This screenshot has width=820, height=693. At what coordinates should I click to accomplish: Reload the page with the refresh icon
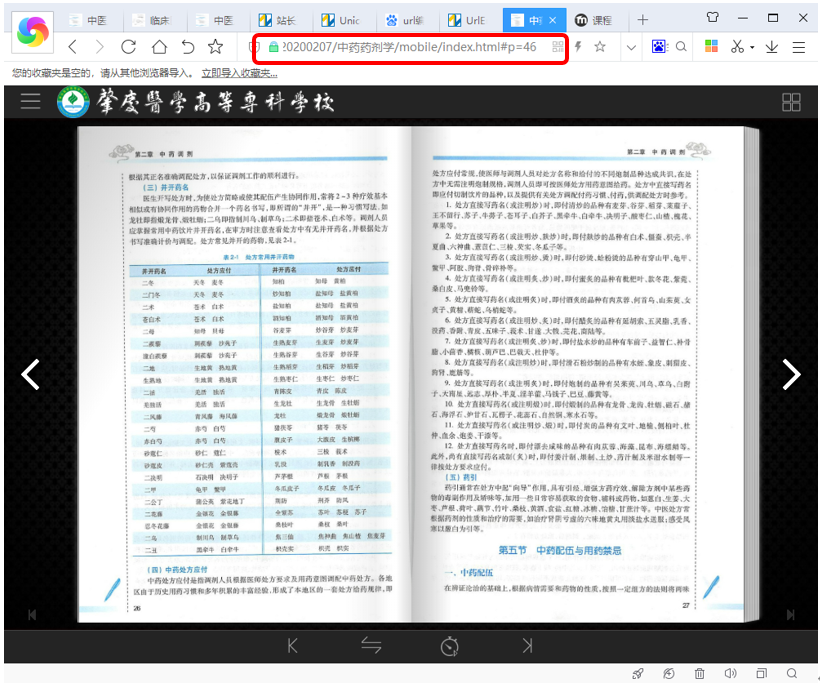pos(129,47)
